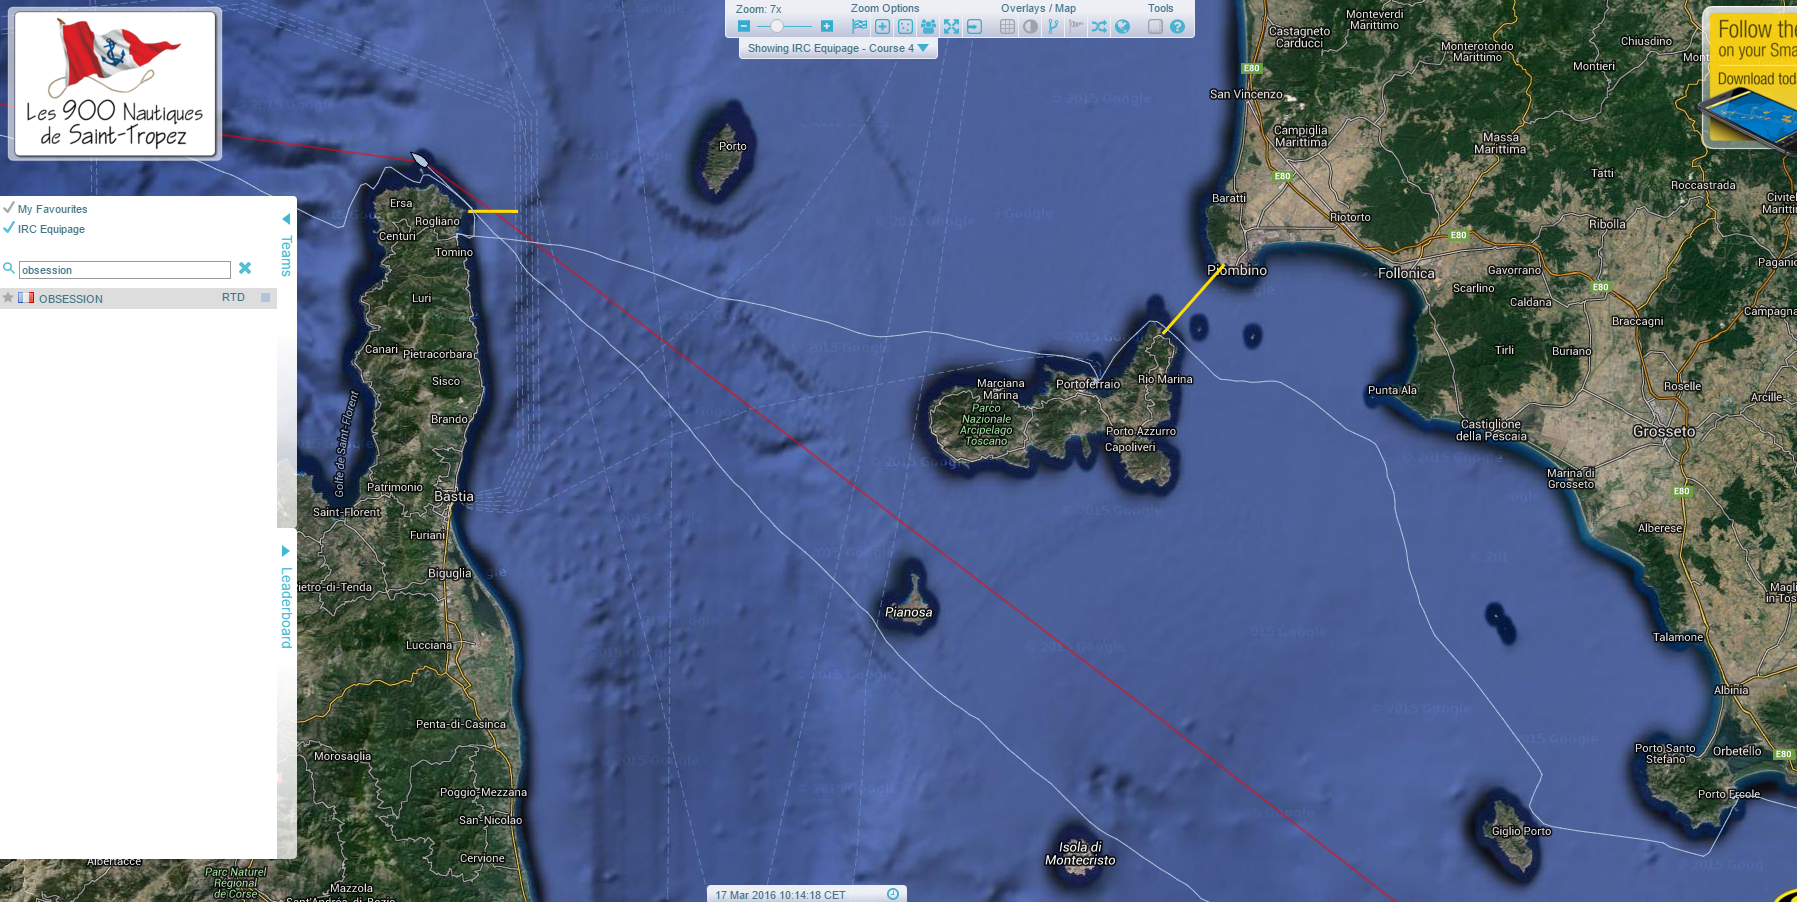Select the measuring ruler tool icon
The width and height of the screenshot is (1797, 902).
(1155, 27)
